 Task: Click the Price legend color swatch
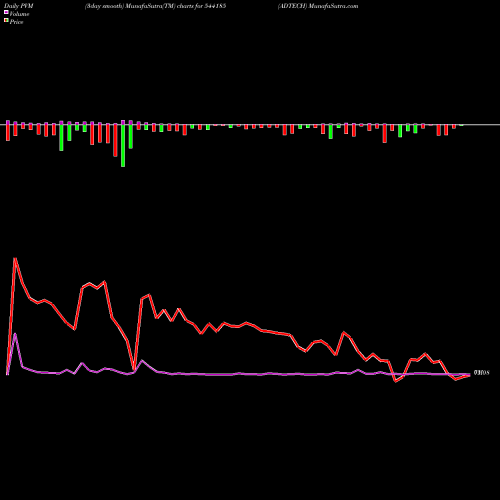pyautogui.click(x=6, y=20)
